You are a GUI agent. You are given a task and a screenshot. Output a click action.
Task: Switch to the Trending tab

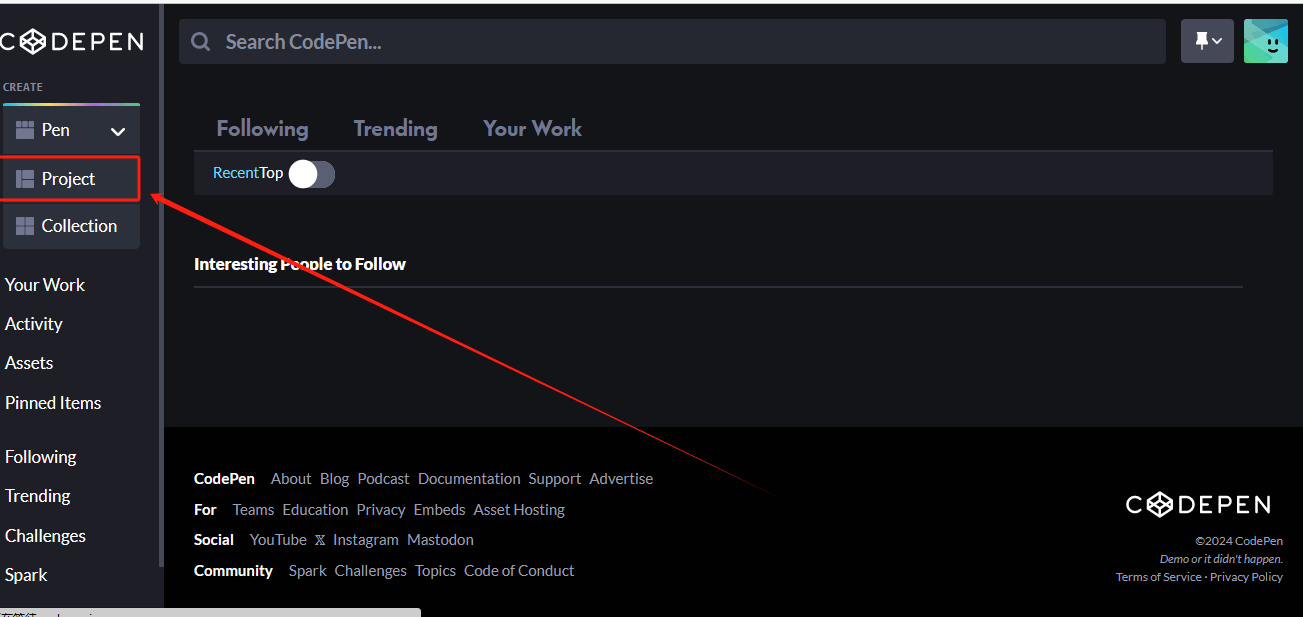pyautogui.click(x=395, y=128)
